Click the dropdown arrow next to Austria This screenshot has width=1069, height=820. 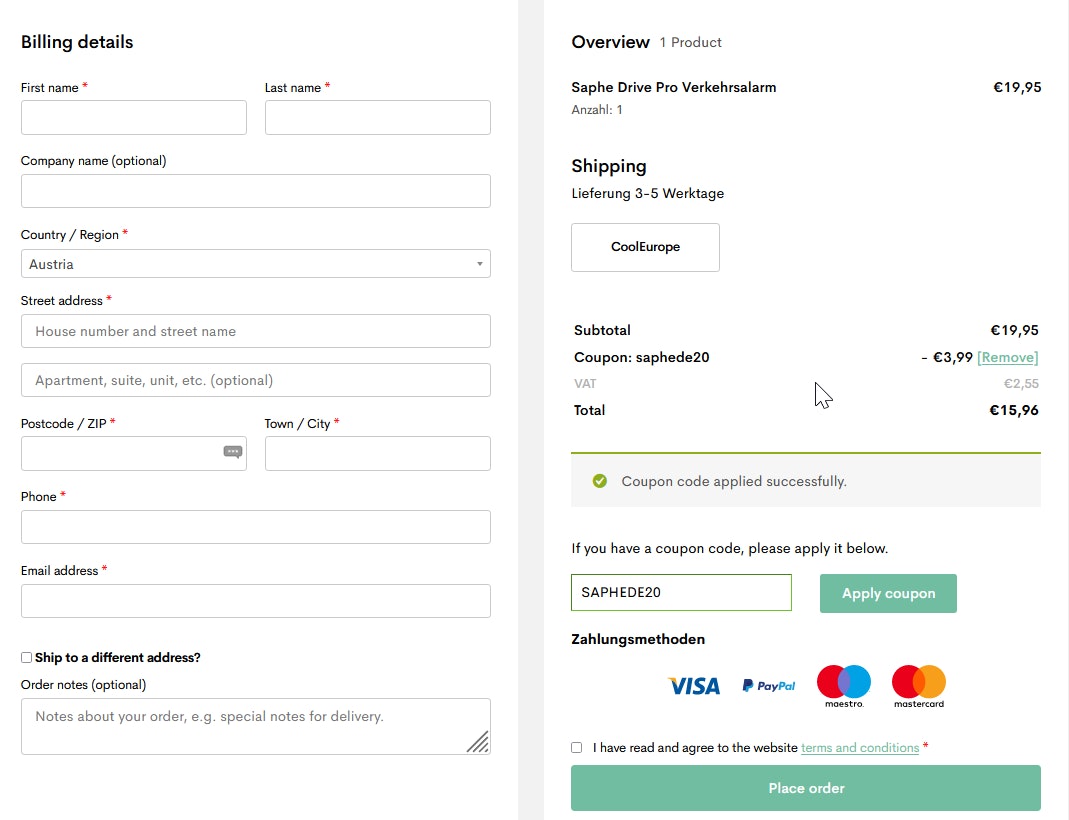point(479,264)
